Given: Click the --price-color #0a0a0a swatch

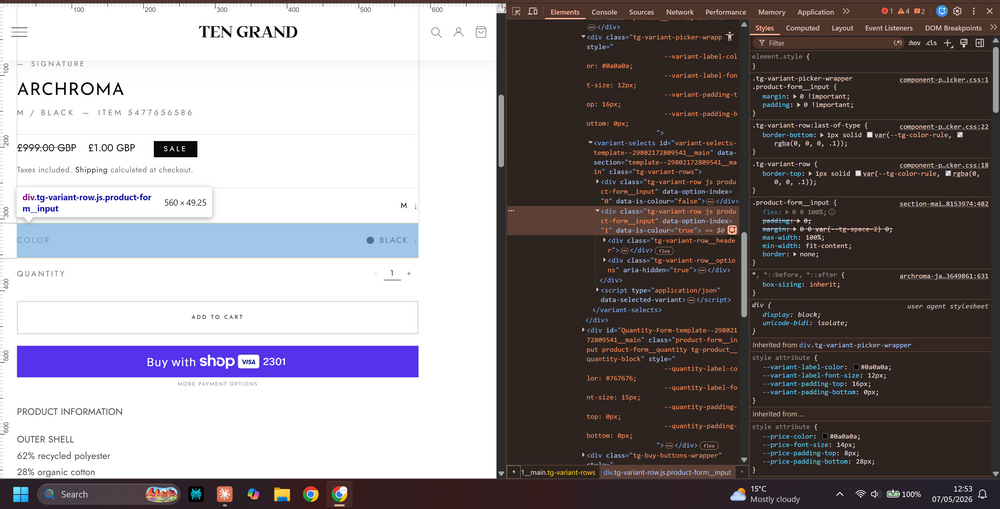Looking at the screenshot, I should click(x=825, y=437).
